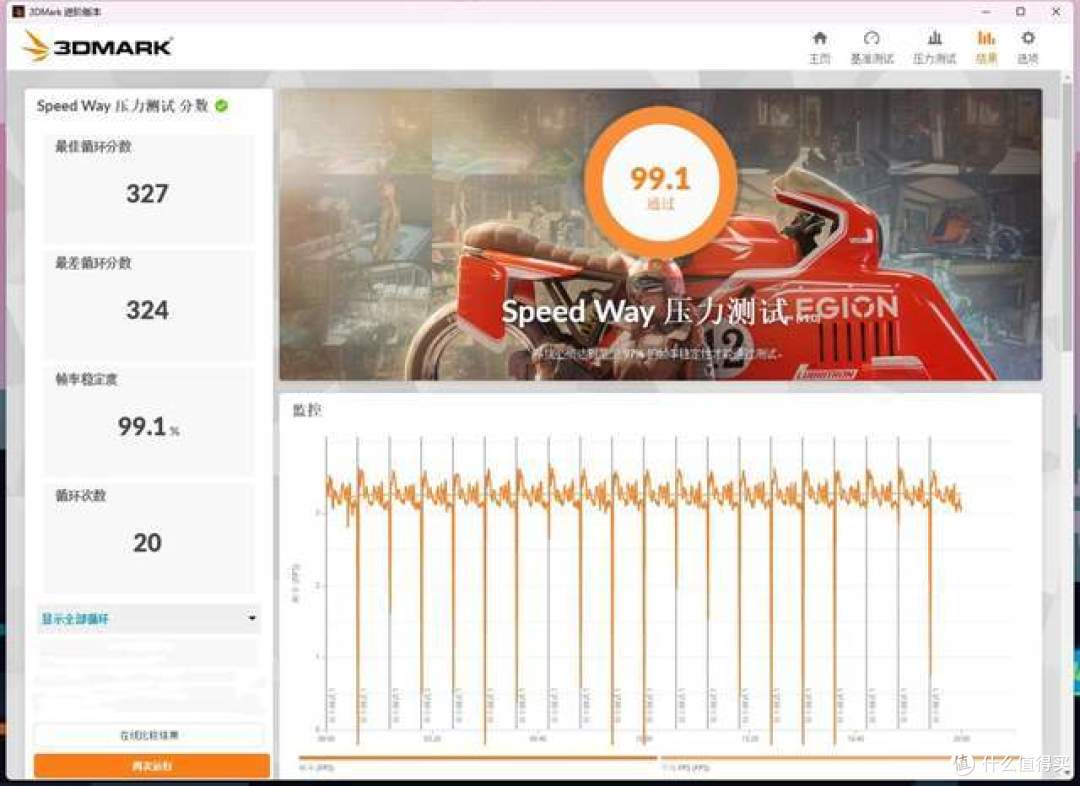
Task: Click the best loop score 327
Action: [147, 194]
